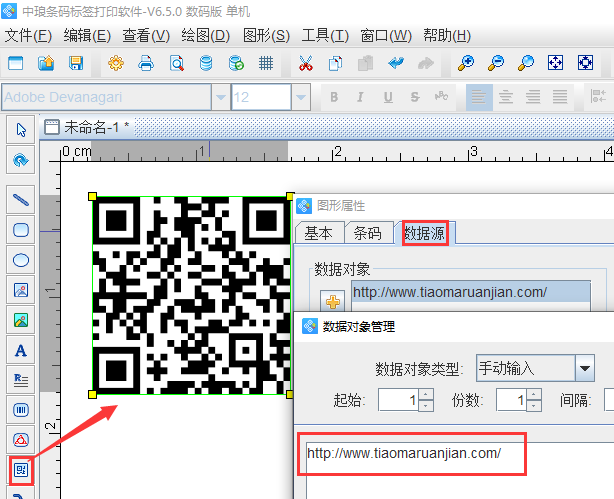Toggle the grid display icon
614x499 pixels.
pyautogui.click(x=266, y=63)
